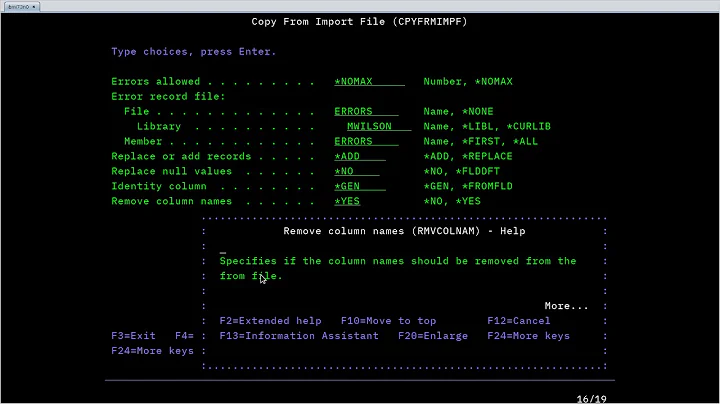
Task: Click the 'Remove column names' parameter label
Action: pos(171,202)
